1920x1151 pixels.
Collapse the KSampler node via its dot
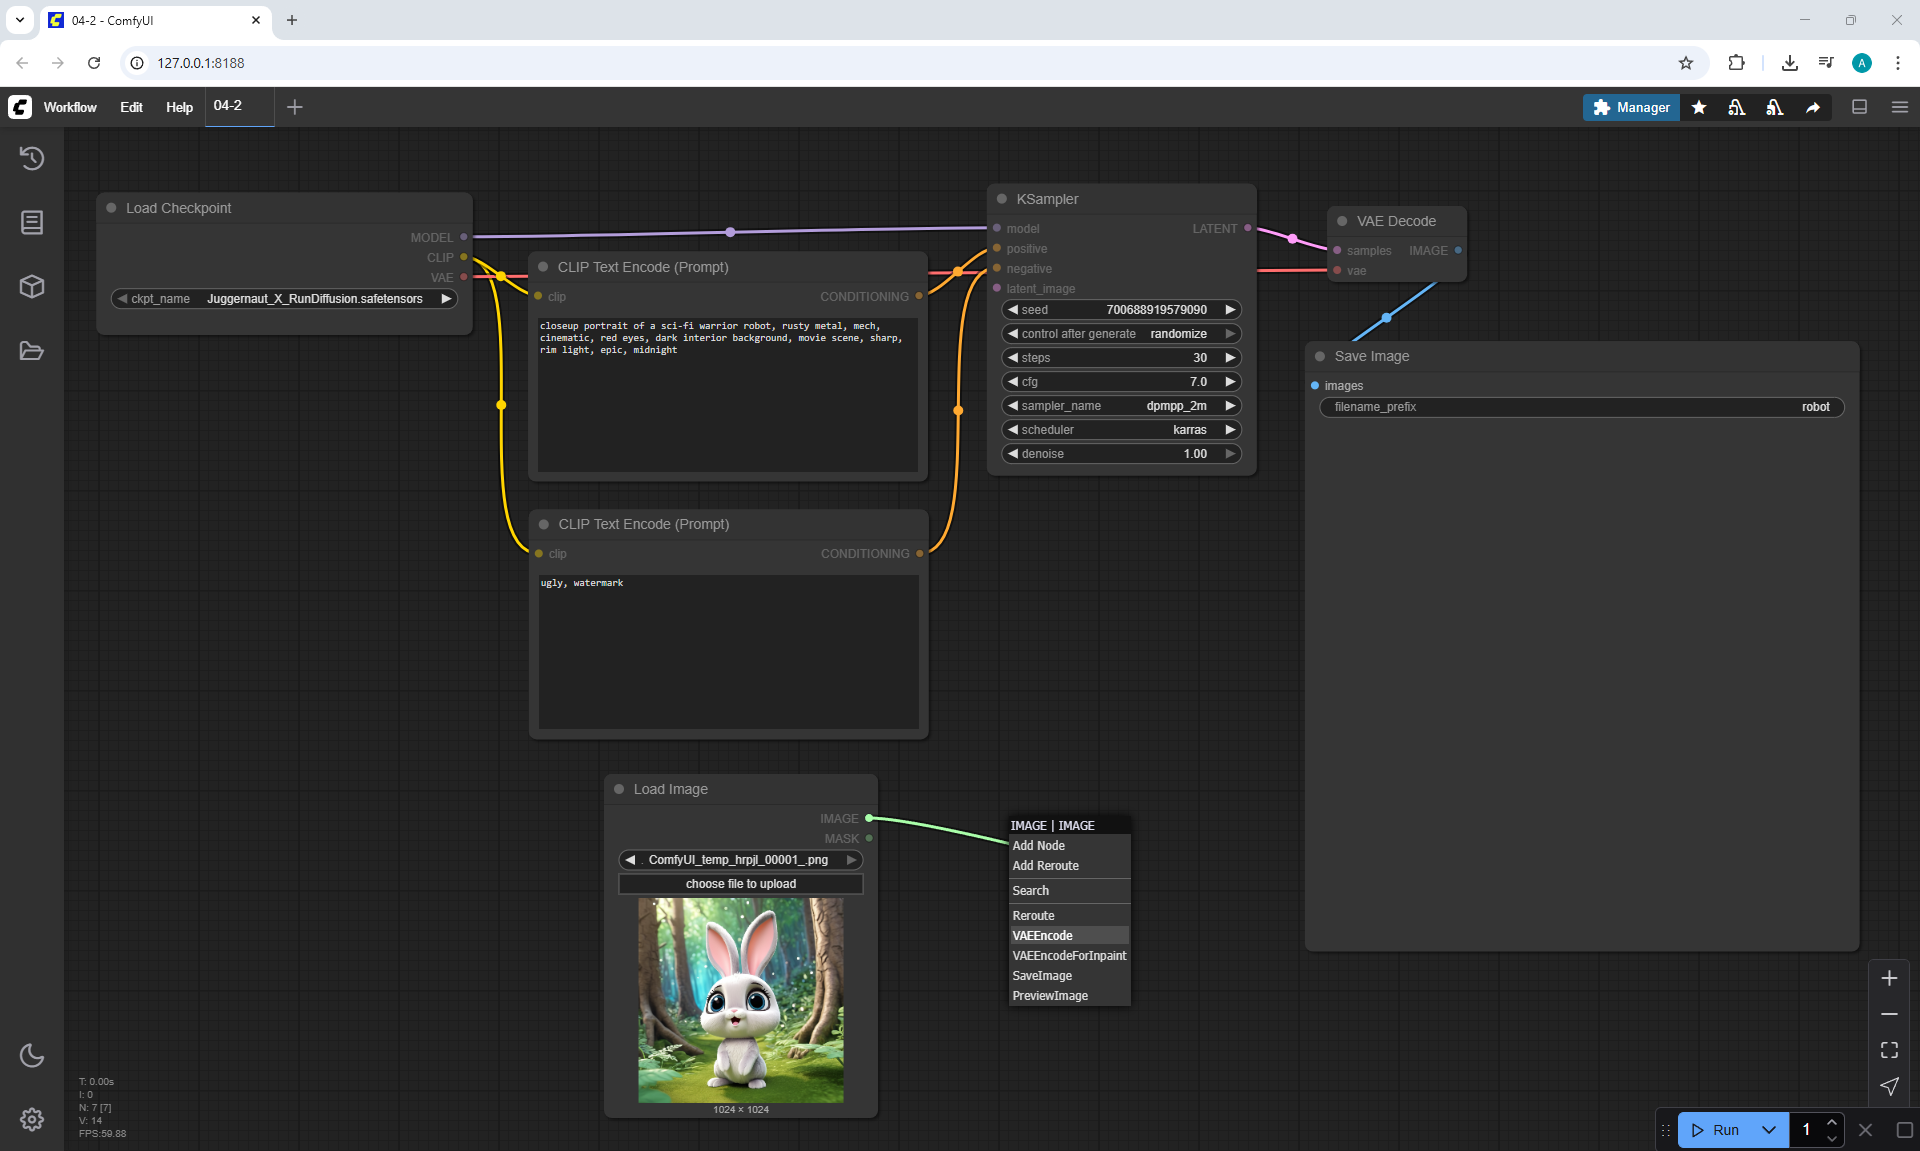[x=1002, y=199]
